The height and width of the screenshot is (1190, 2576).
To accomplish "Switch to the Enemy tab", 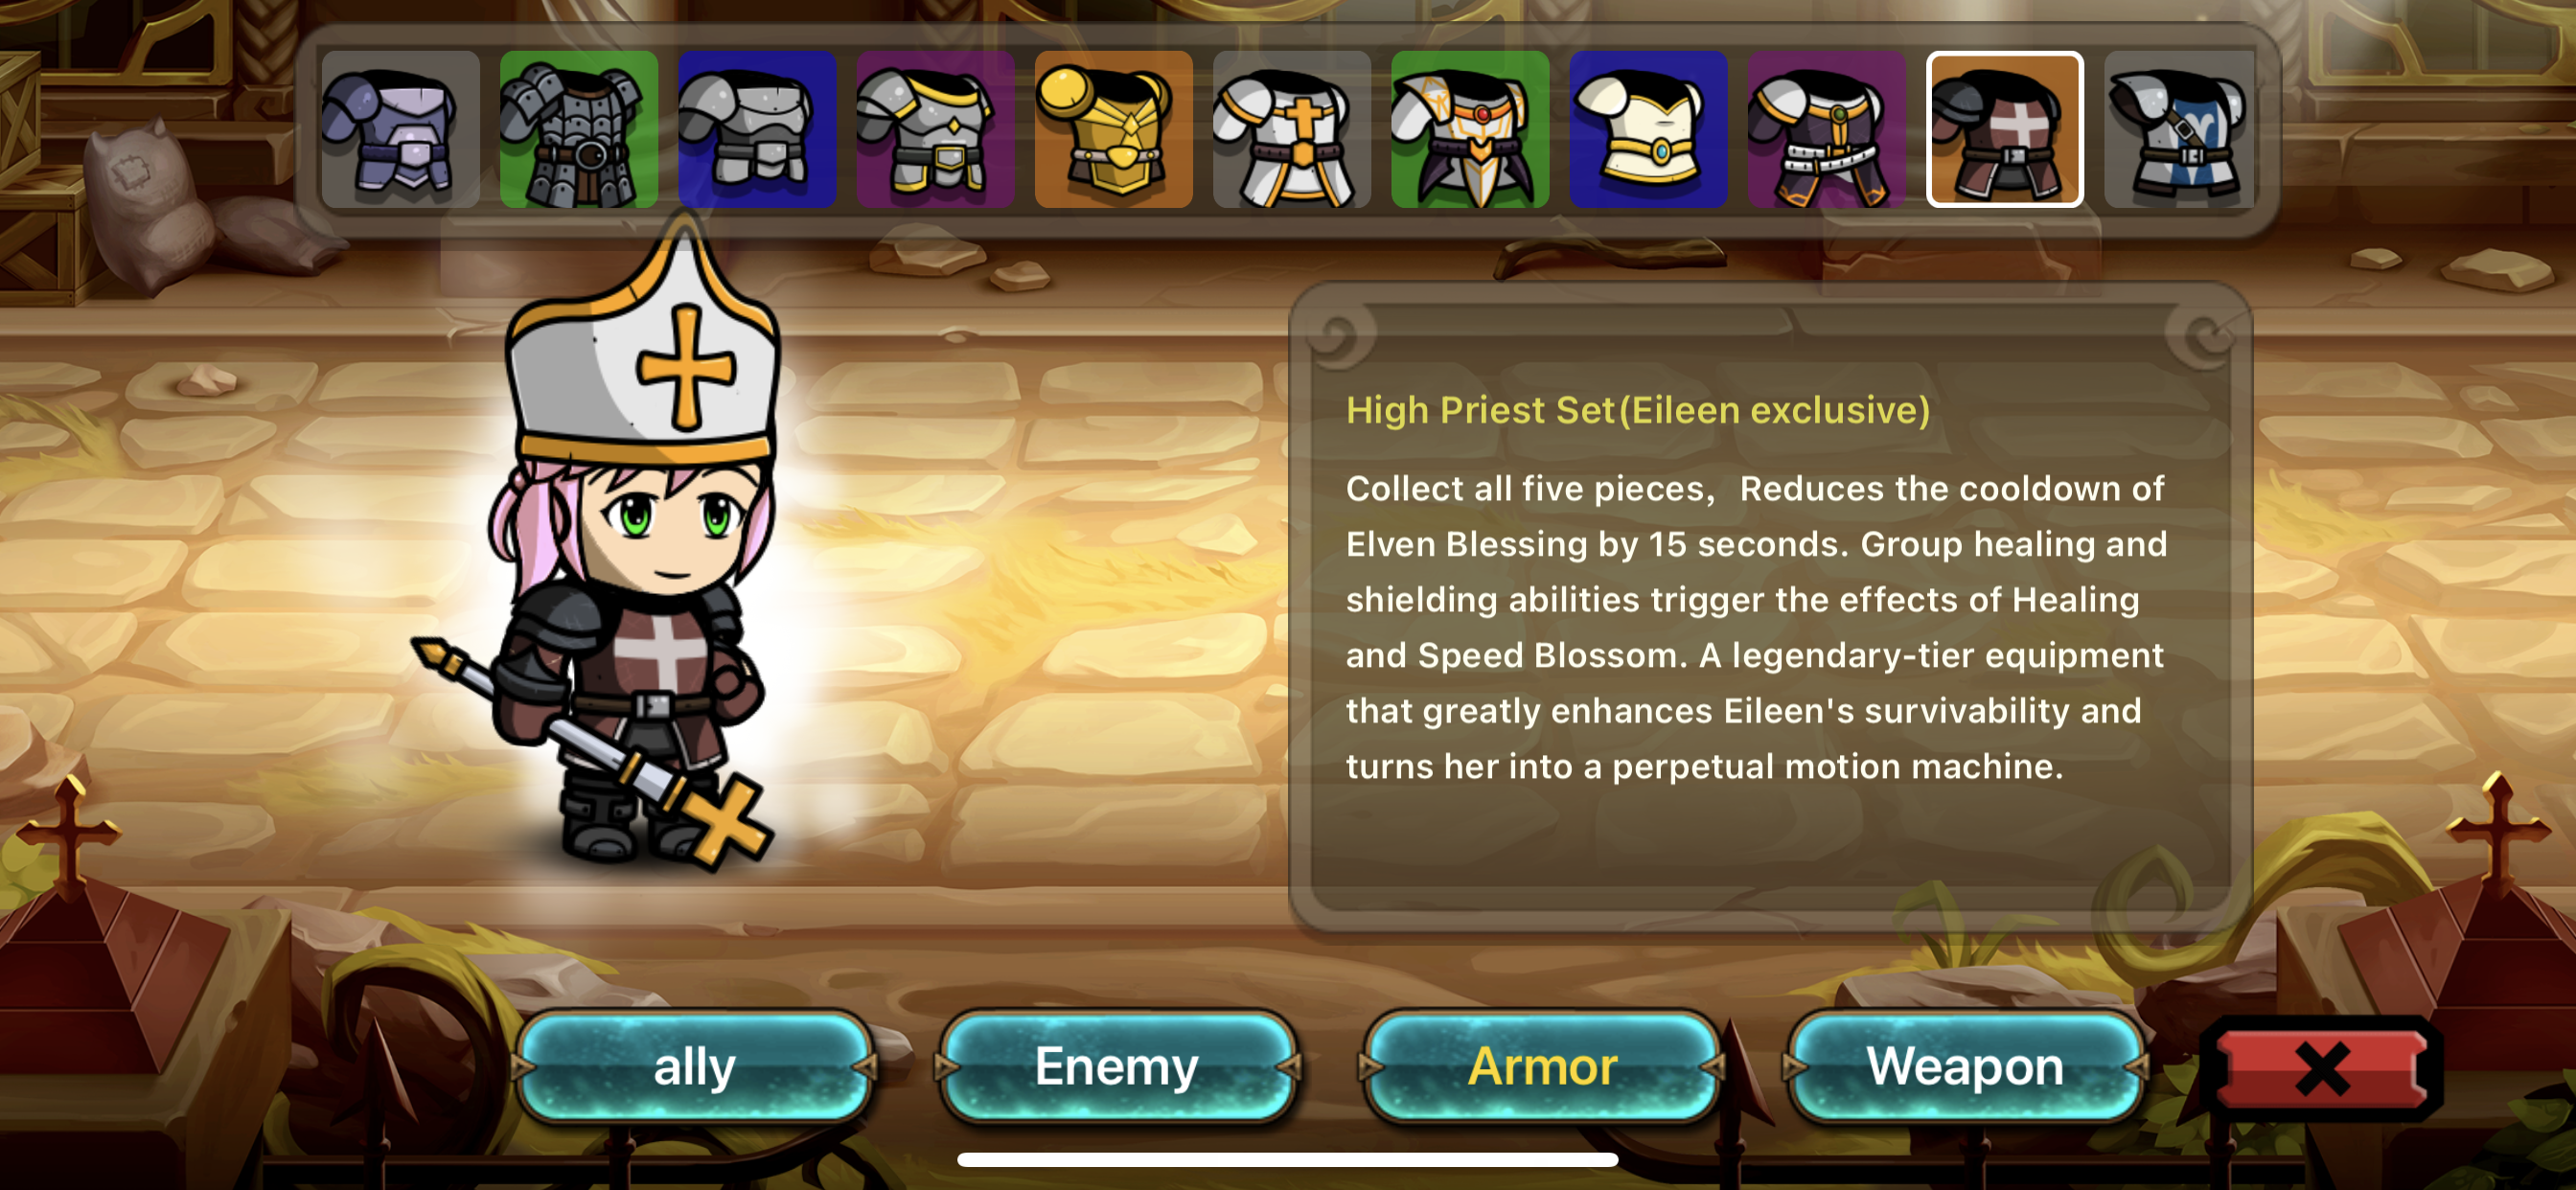I will pyautogui.click(x=1117, y=1066).
